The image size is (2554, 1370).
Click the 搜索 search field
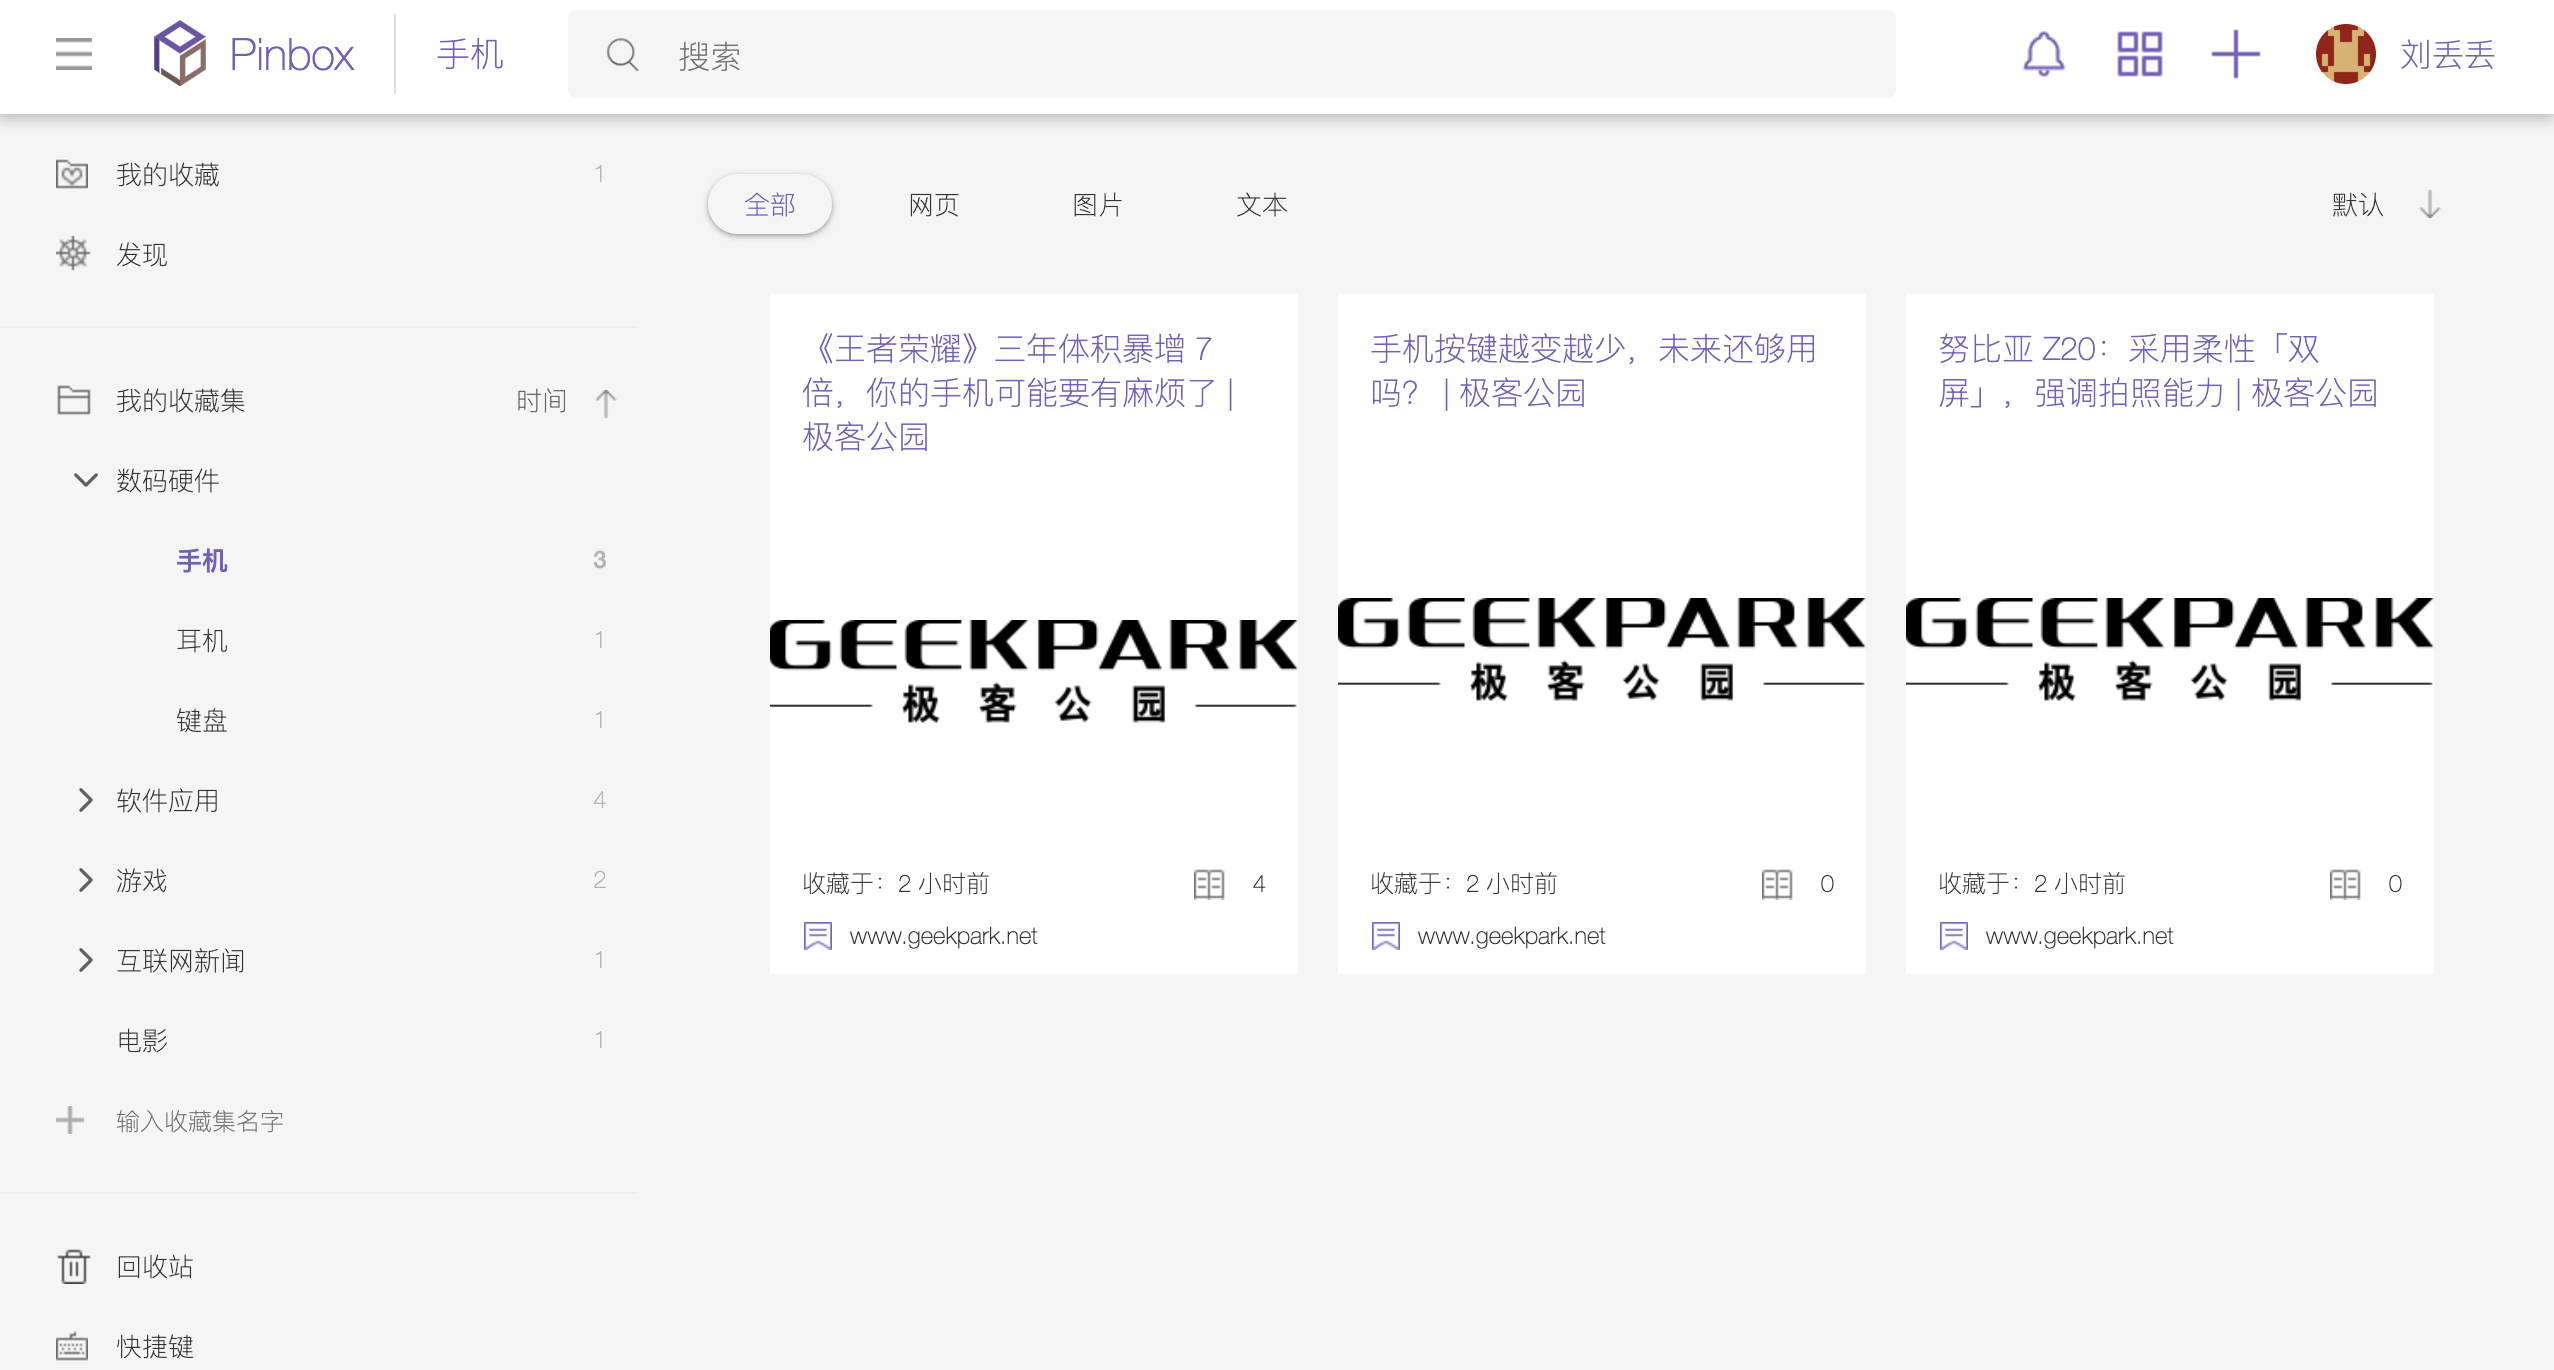pos(1230,55)
